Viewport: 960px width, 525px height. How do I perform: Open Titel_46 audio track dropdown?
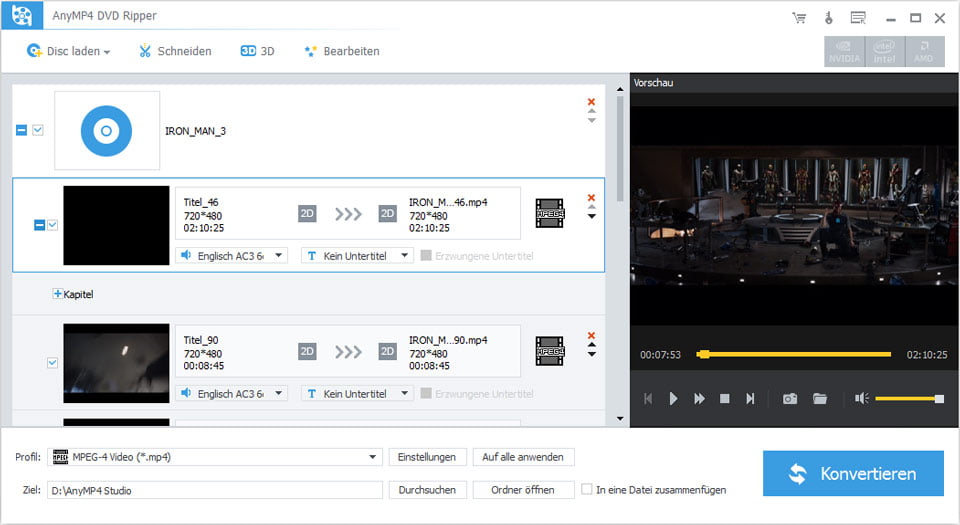point(231,256)
